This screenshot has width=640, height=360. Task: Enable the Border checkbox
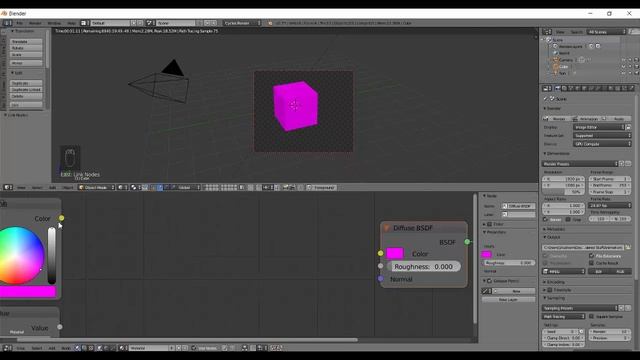click(x=546, y=219)
